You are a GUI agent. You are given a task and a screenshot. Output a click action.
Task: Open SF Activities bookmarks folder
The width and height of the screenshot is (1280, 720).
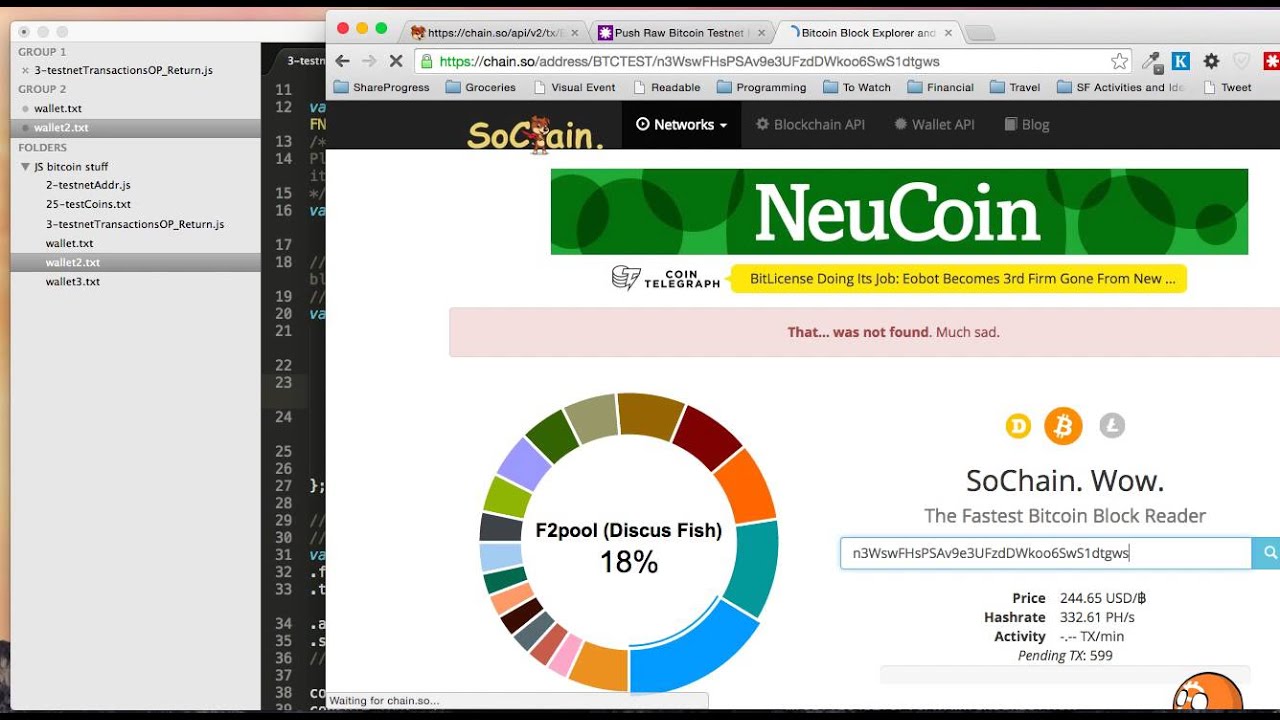click(1121, 87)
